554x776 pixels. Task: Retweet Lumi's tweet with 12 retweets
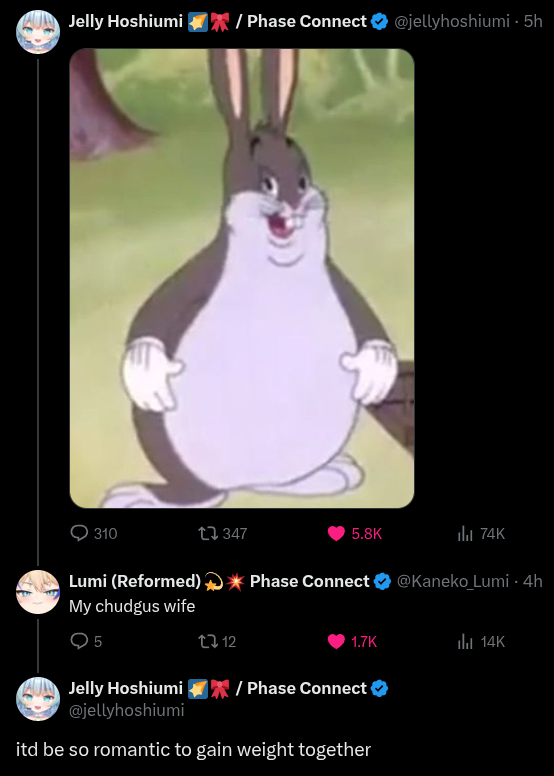click(206, 641)
